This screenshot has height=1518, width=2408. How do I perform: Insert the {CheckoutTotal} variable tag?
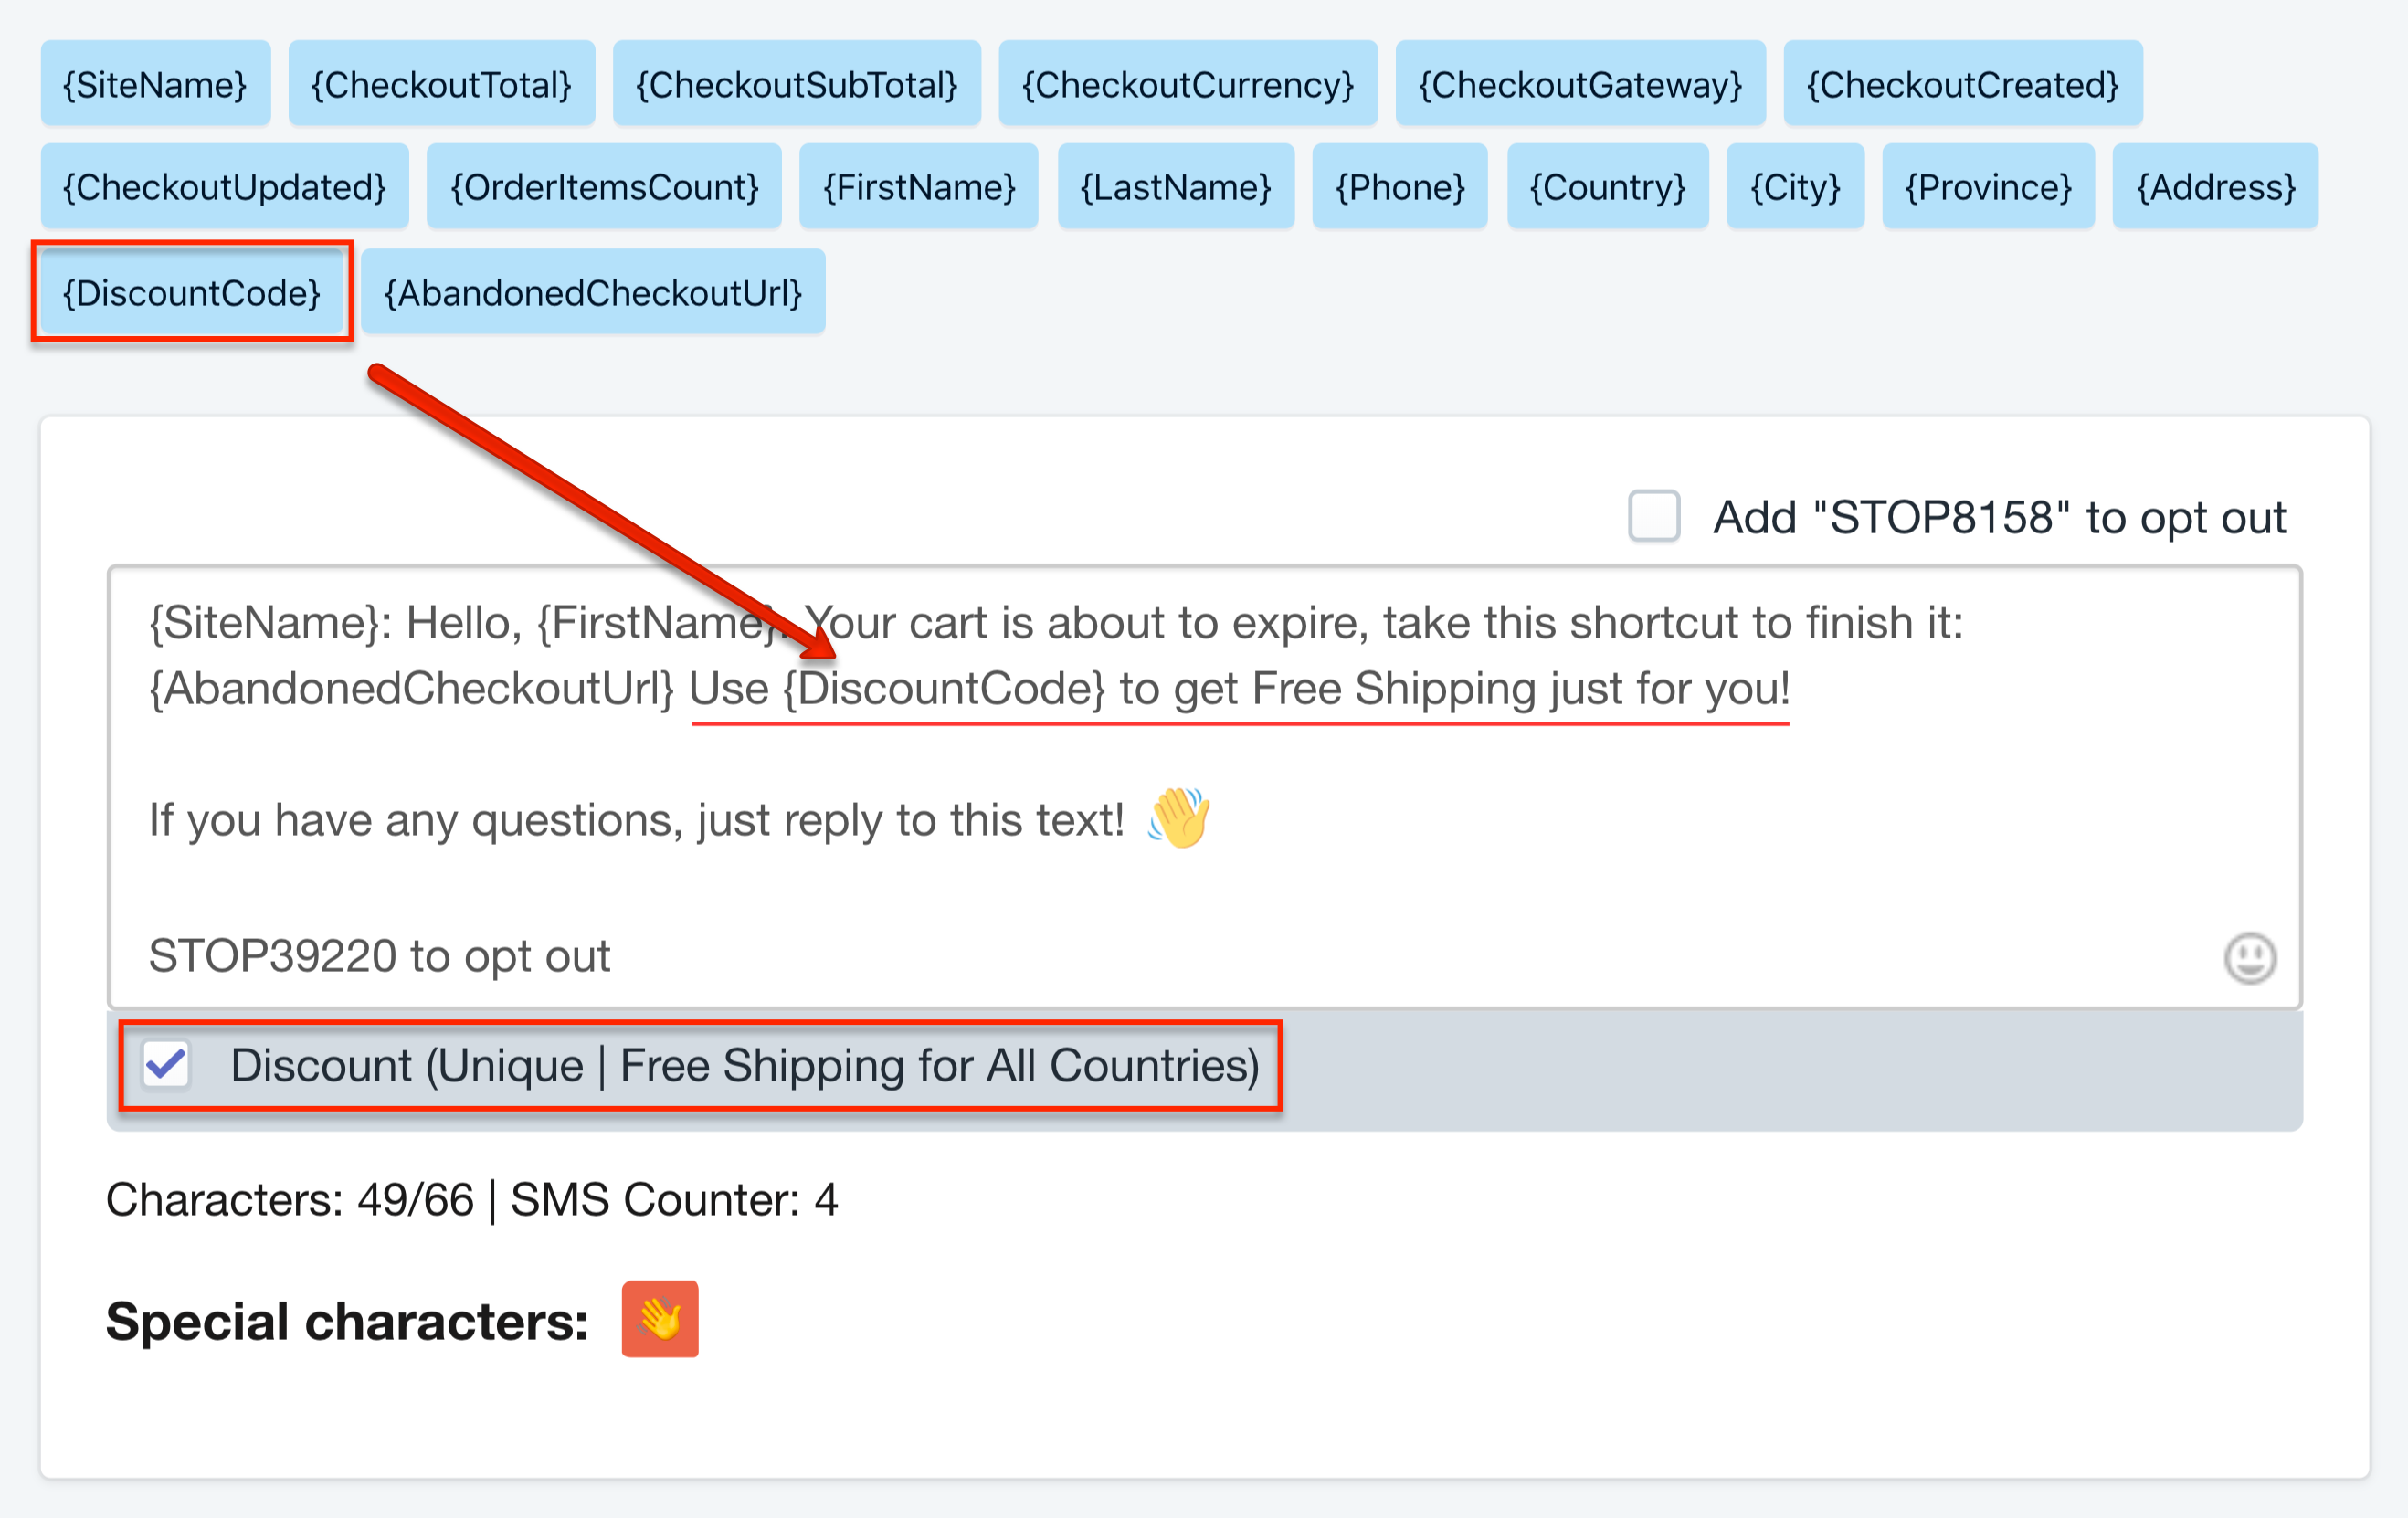pos(441,84)
